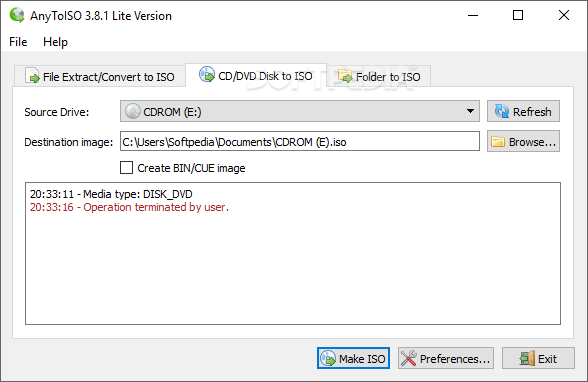Open the Help menu
588x382 pixels.
point(55,42)
